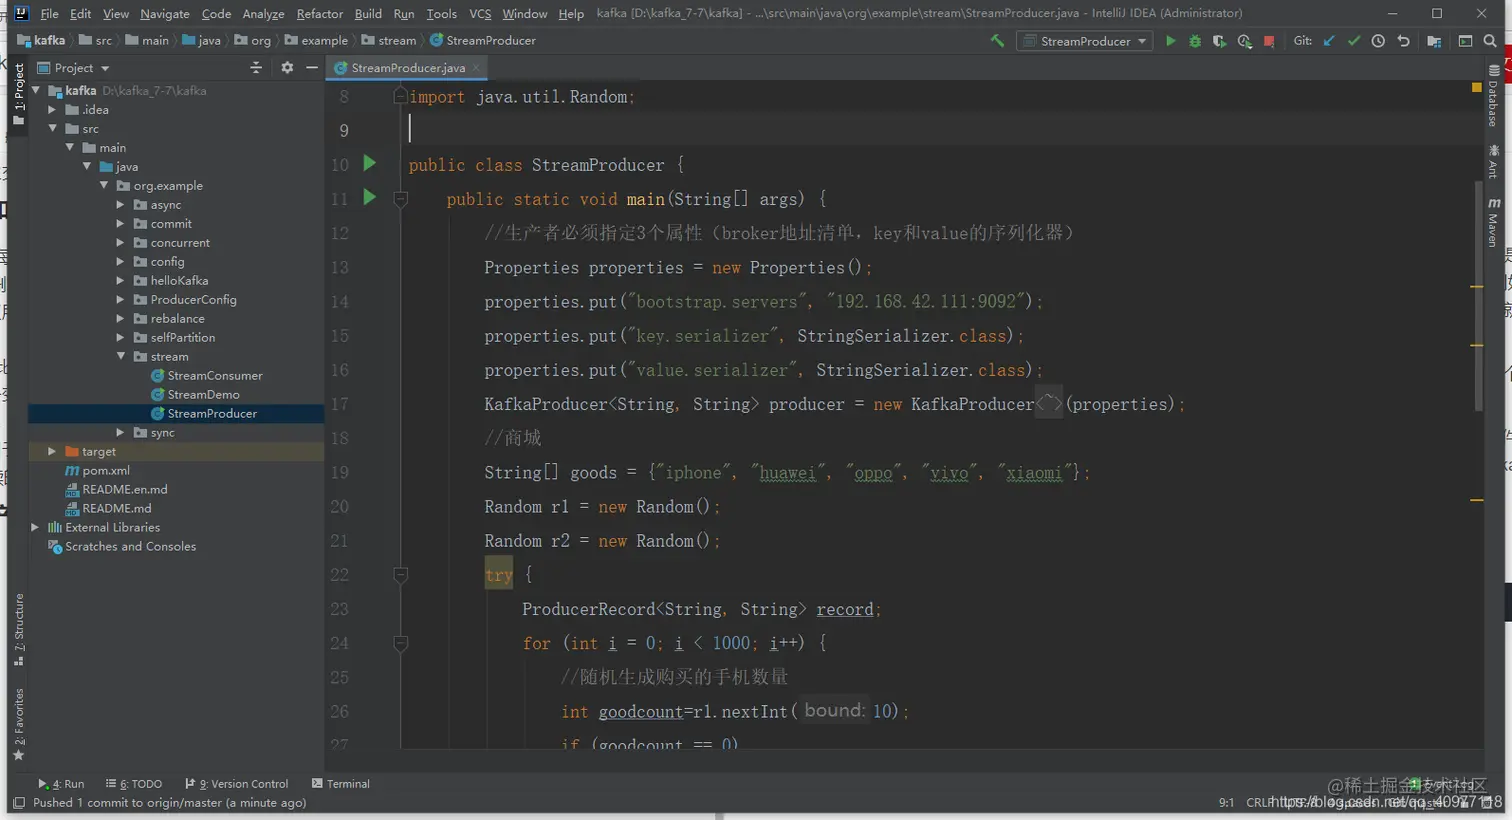Click 'stream' breadcrumb in navigation bar
This screenshot has width=1512, height=820.
(388, 41)
